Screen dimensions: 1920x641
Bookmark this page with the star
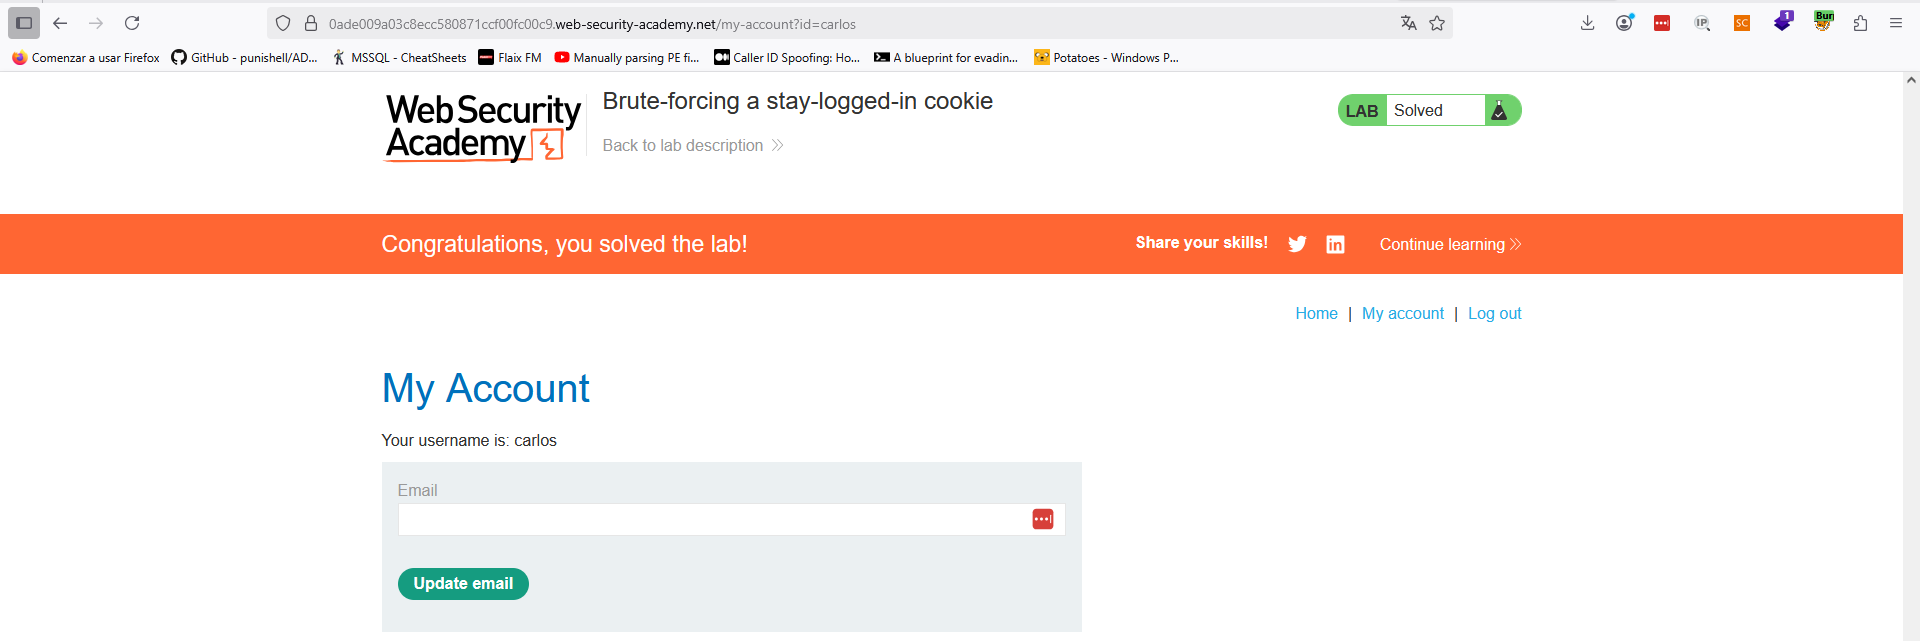1437,23
